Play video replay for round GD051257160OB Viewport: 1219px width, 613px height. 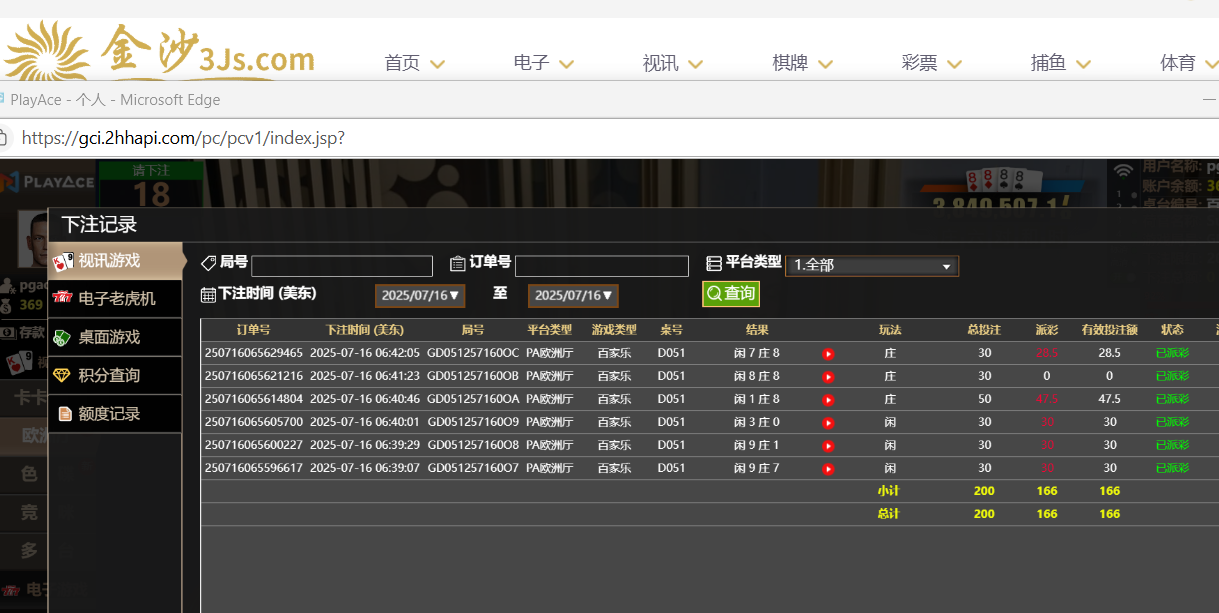click(828, 377)
